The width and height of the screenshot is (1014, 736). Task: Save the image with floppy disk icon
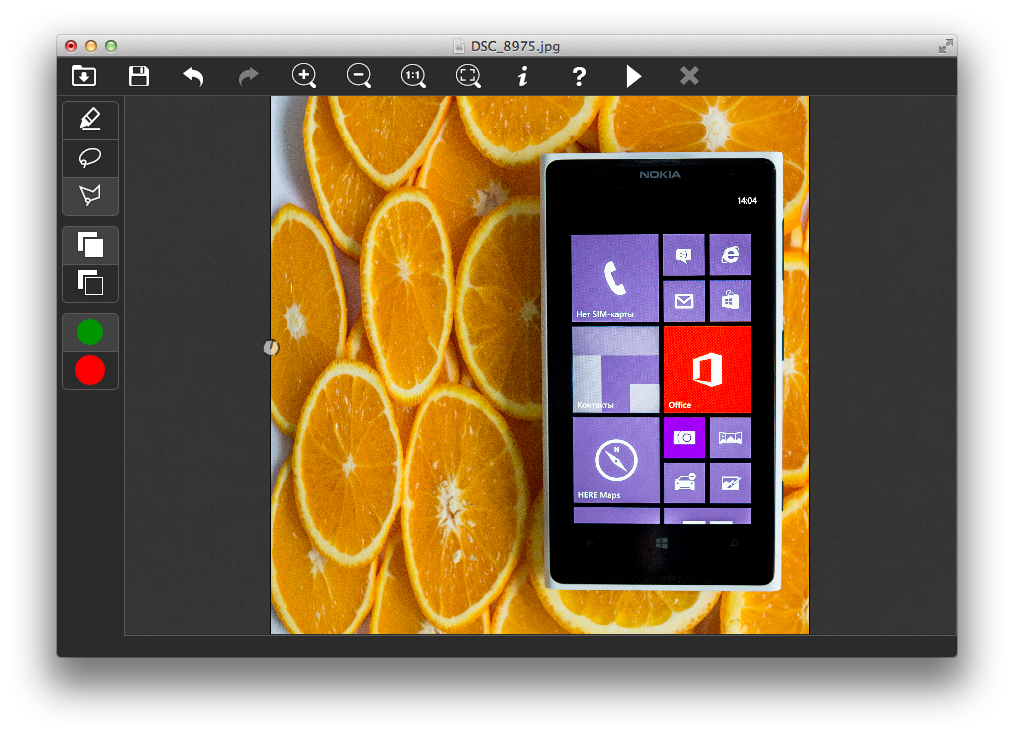[138, 76]
